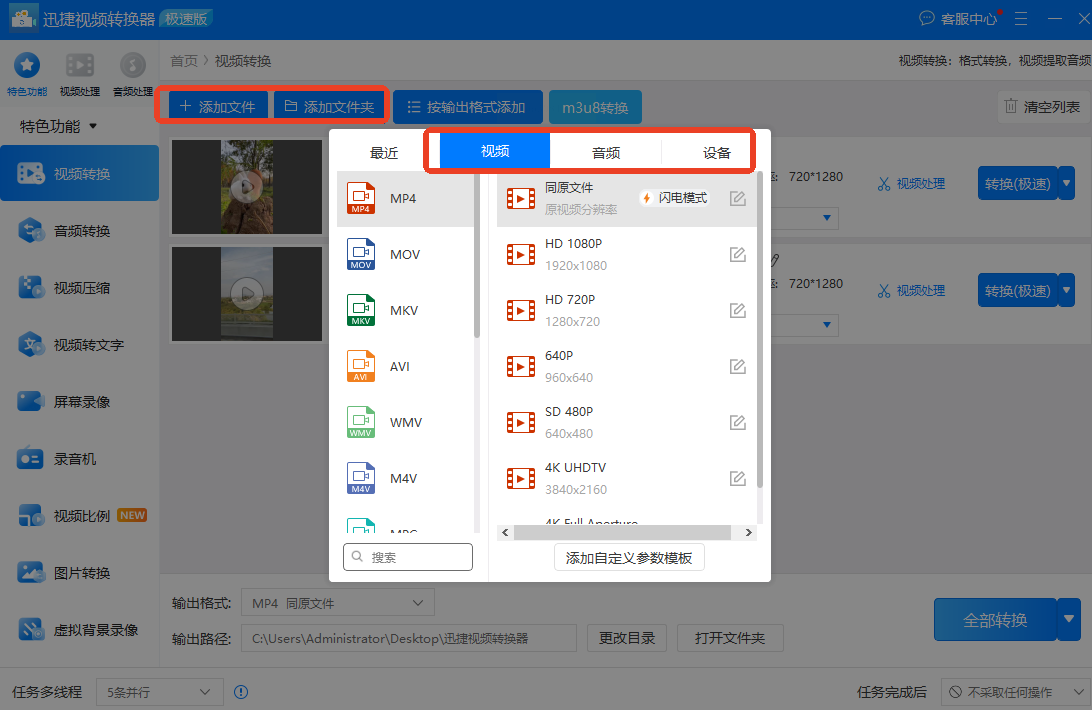Select the SD 480P preset row

(626, 422)
